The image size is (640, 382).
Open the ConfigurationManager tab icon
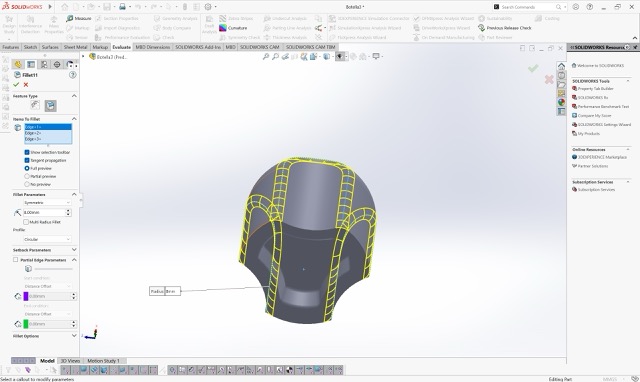click(x=44, y=64)
